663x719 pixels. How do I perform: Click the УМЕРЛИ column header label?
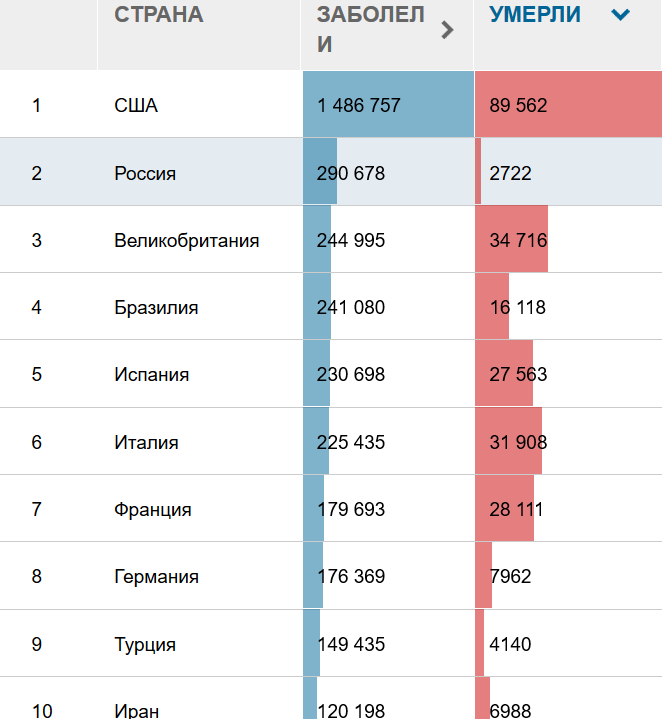click(535, 15)
